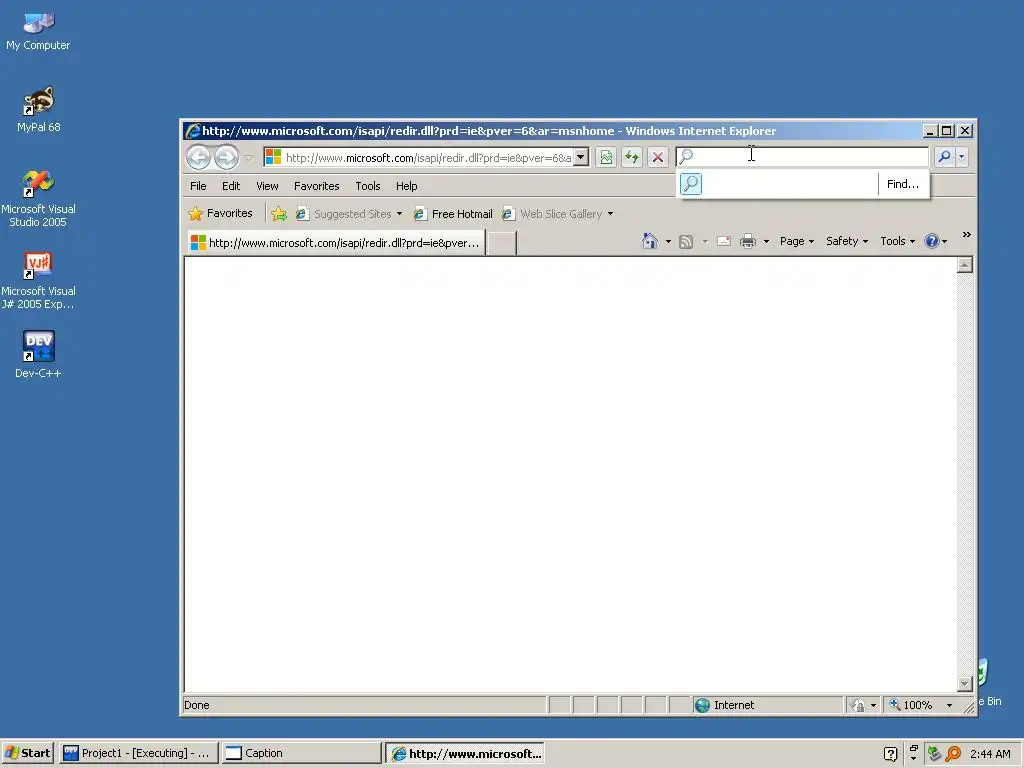
Task: Click inside the search box
Action: coord(802,157)
